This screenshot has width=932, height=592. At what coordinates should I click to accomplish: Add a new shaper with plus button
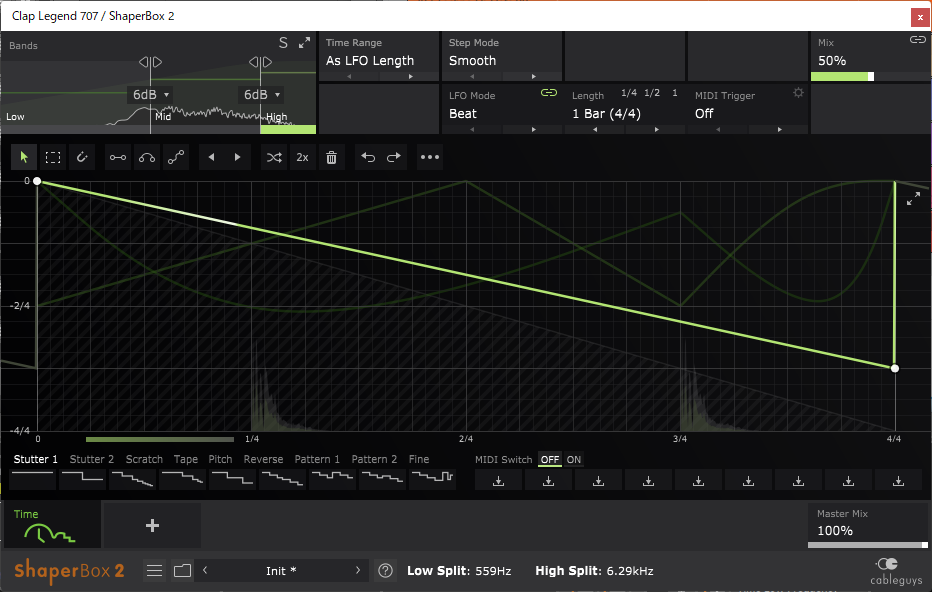click(152, 525)
